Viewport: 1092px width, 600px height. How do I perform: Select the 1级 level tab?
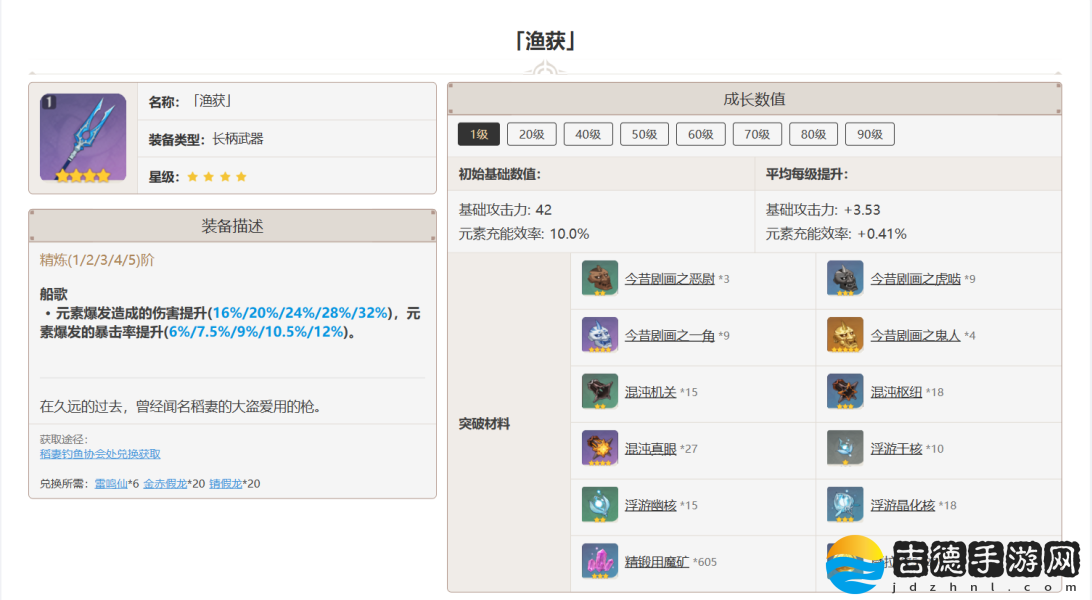(x=479, y=134)
